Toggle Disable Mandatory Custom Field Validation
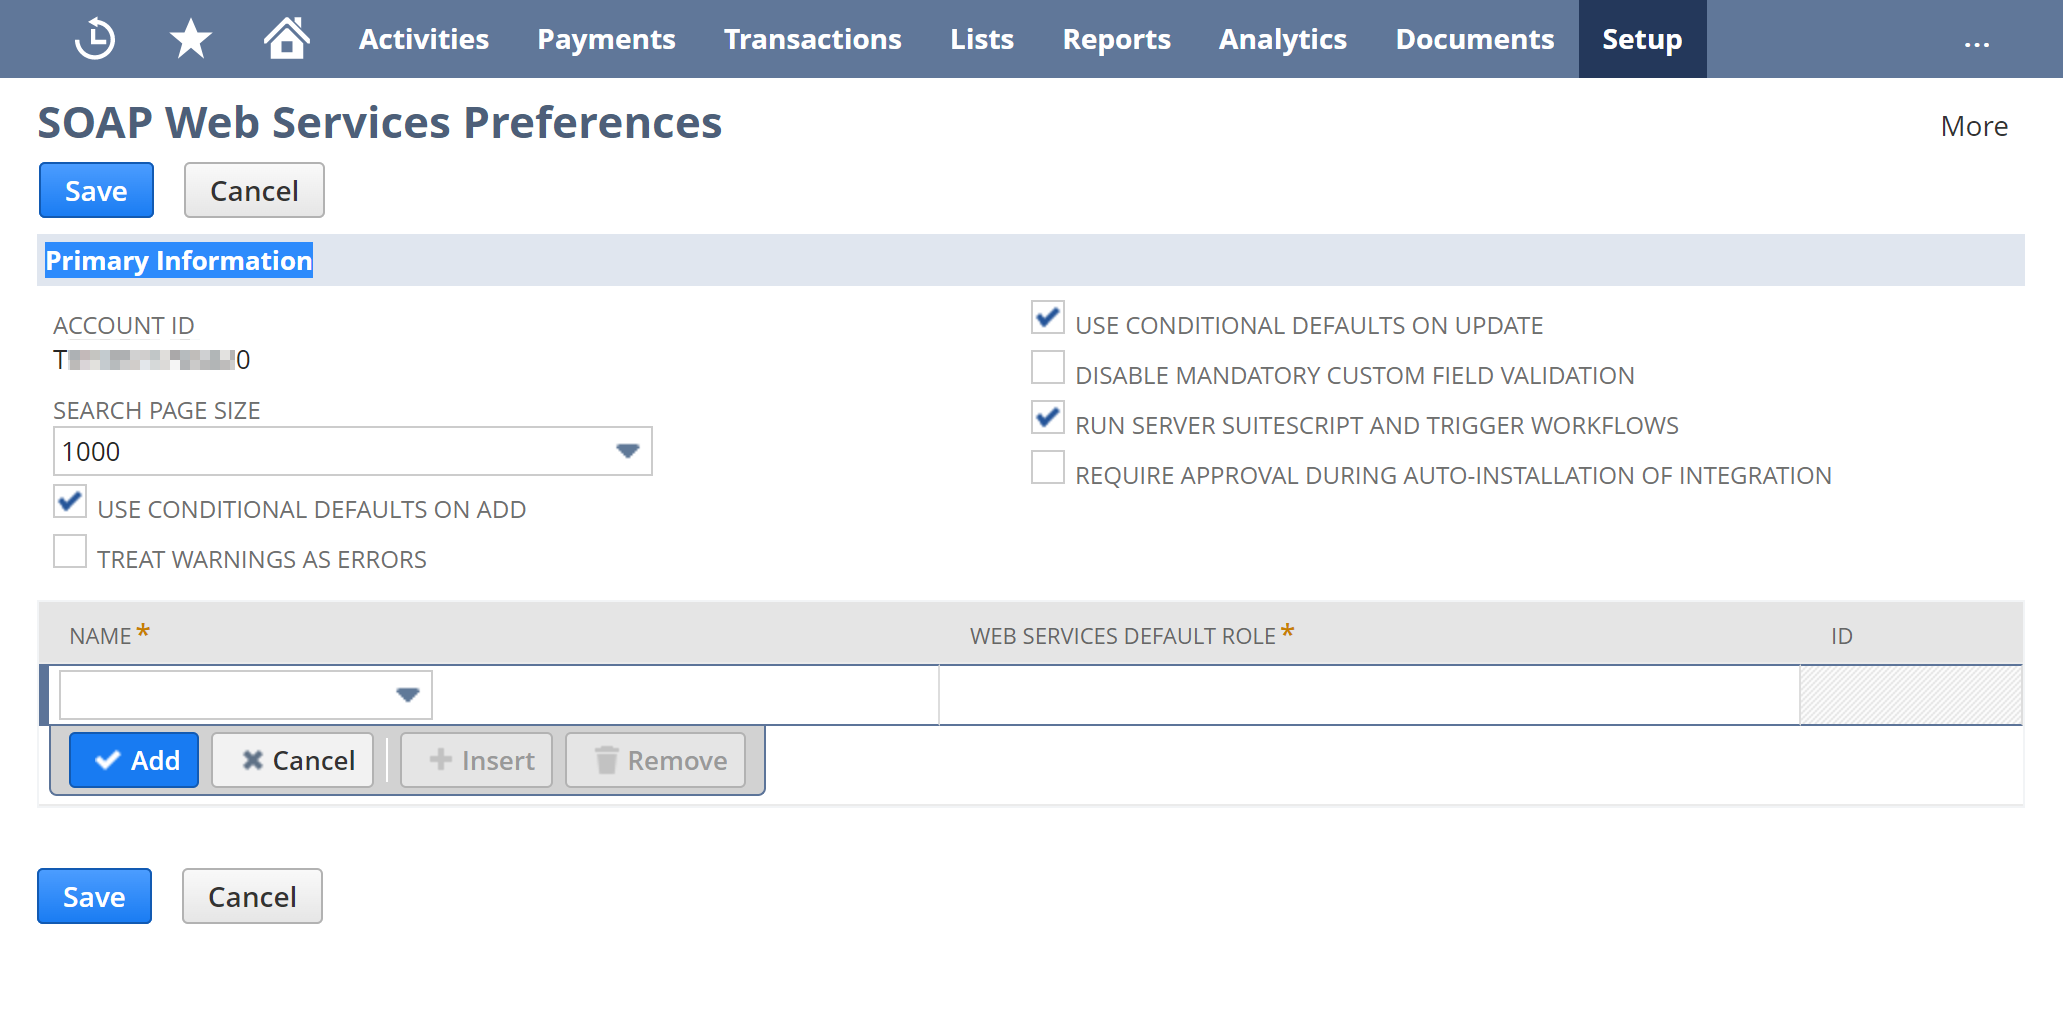 (1048, 368)
